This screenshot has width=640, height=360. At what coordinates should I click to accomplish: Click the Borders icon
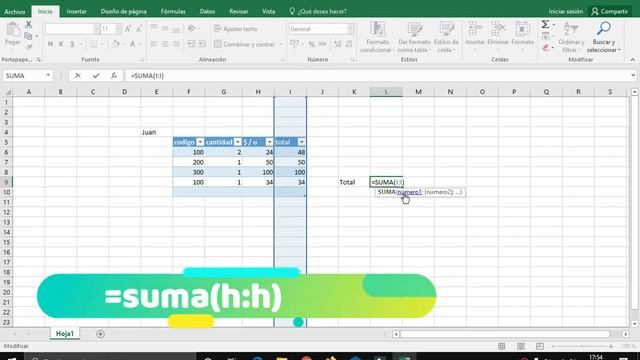tap(93, 44)
